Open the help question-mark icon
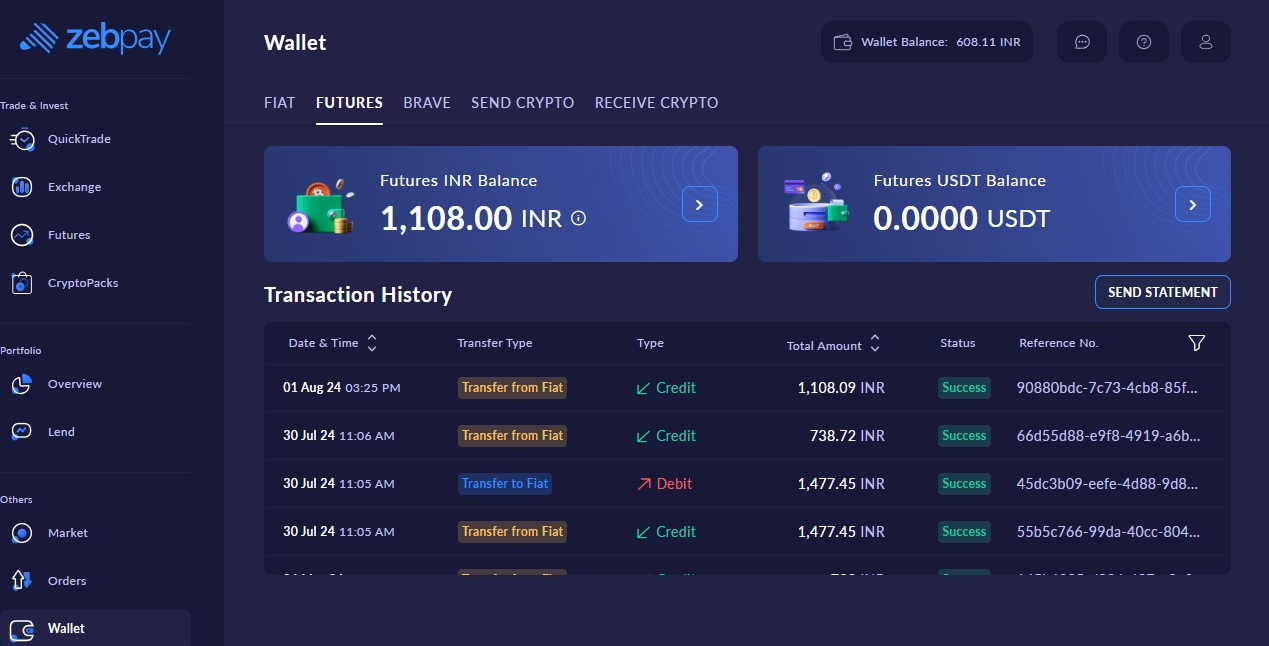The width and height of the screenshot is (1269, 646). pyautogui.click(x=1144, y=42)
